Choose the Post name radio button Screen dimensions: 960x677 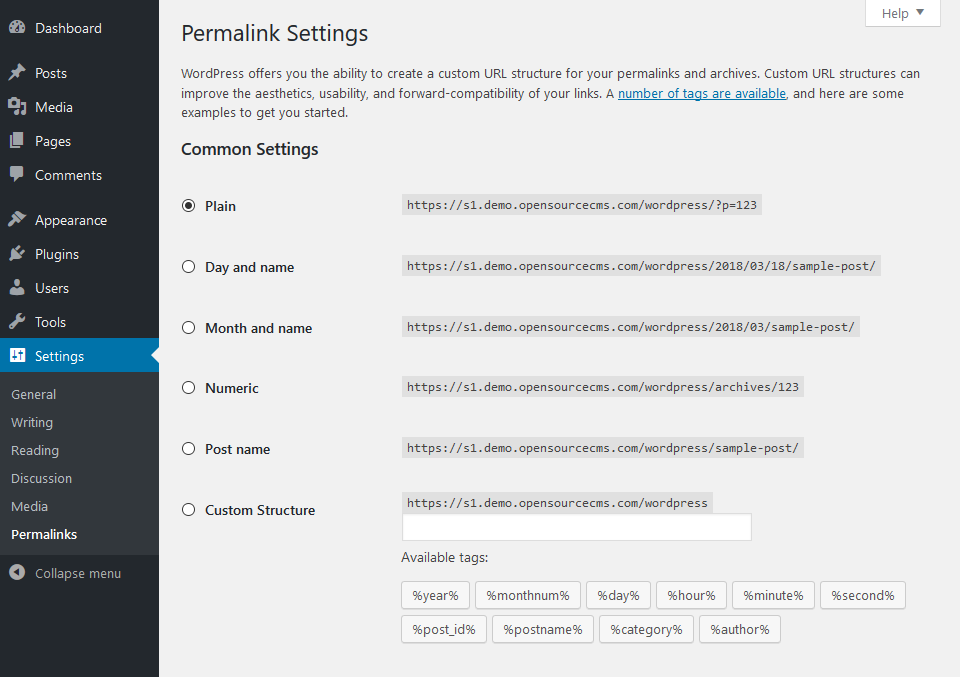[189, 449]
